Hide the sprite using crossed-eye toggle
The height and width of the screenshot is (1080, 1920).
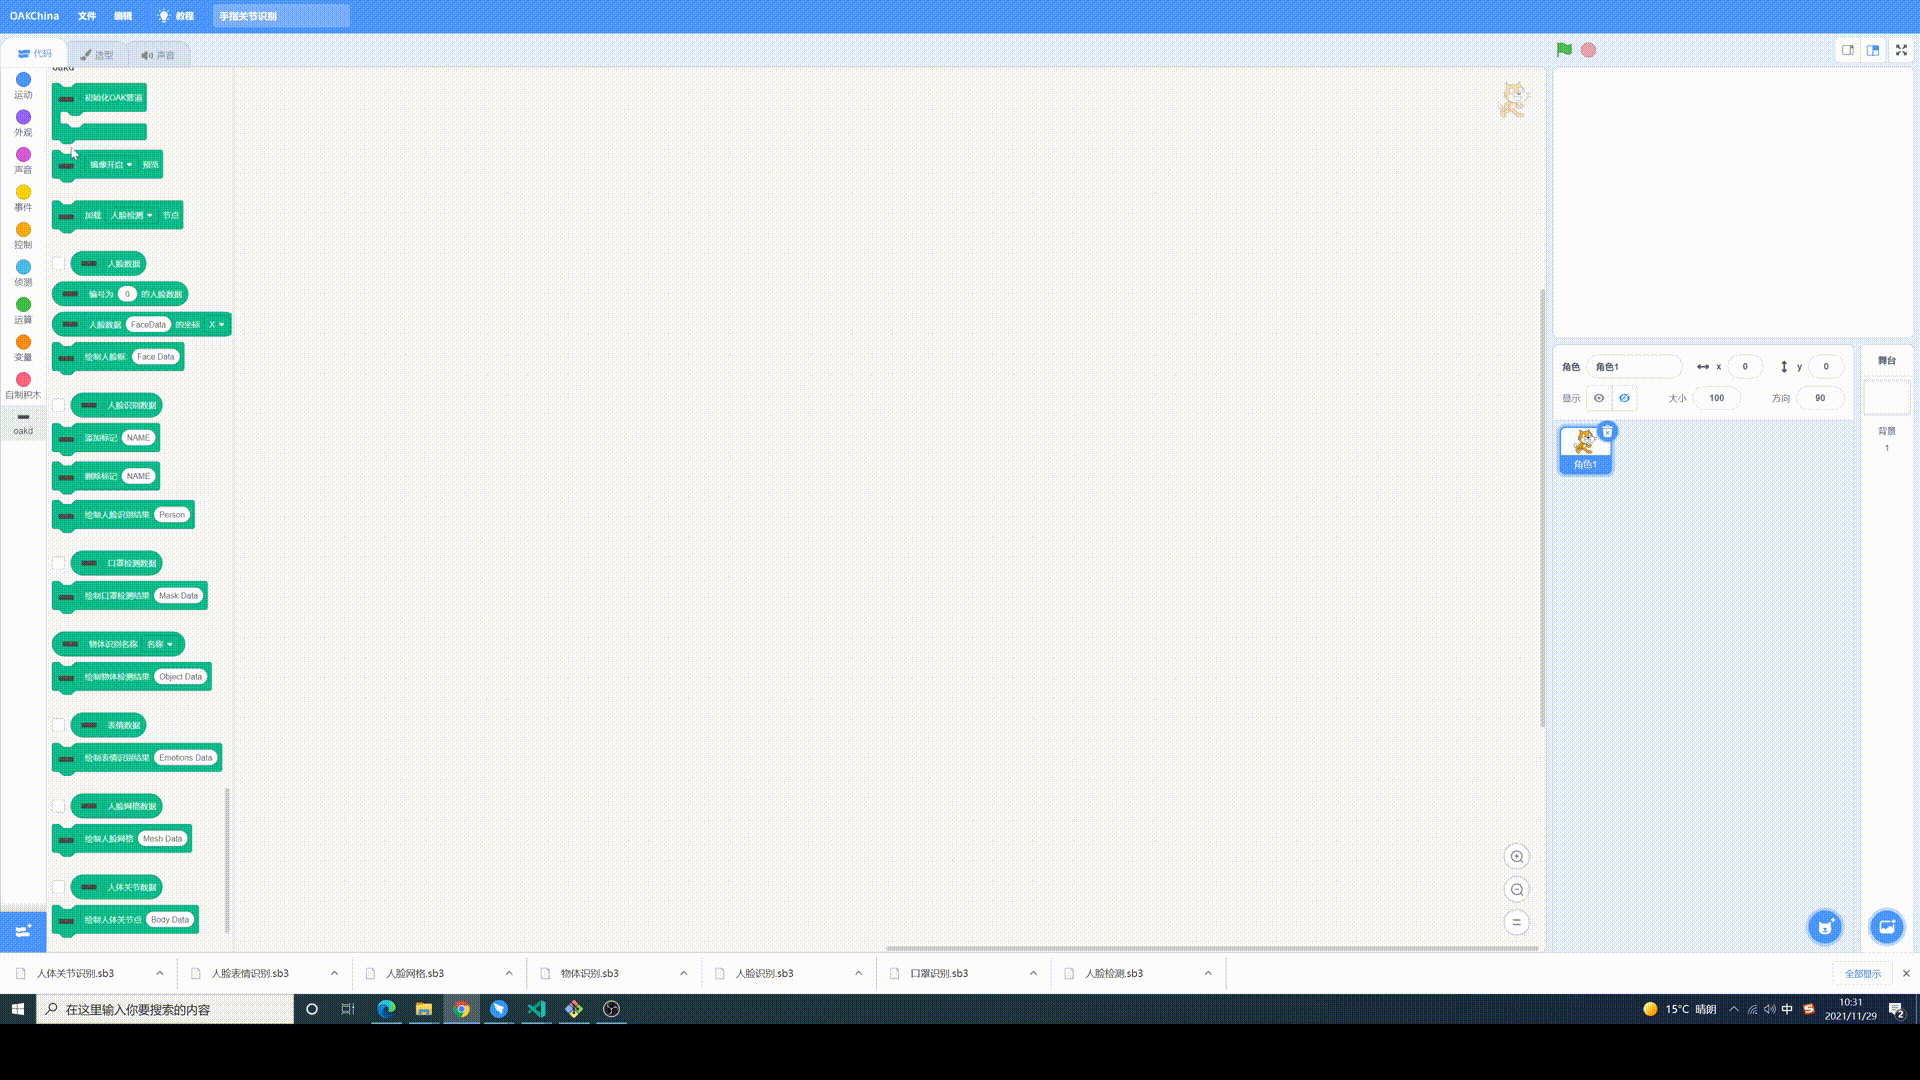click(1625, 398)
